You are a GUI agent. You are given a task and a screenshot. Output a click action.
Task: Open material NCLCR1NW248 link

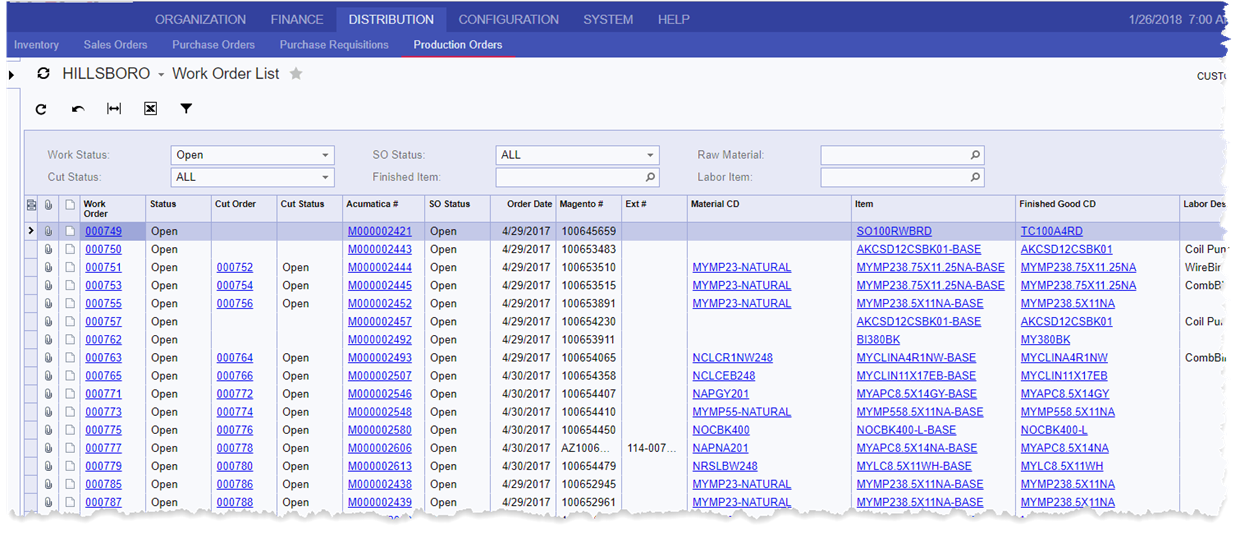tap(732, 358)
